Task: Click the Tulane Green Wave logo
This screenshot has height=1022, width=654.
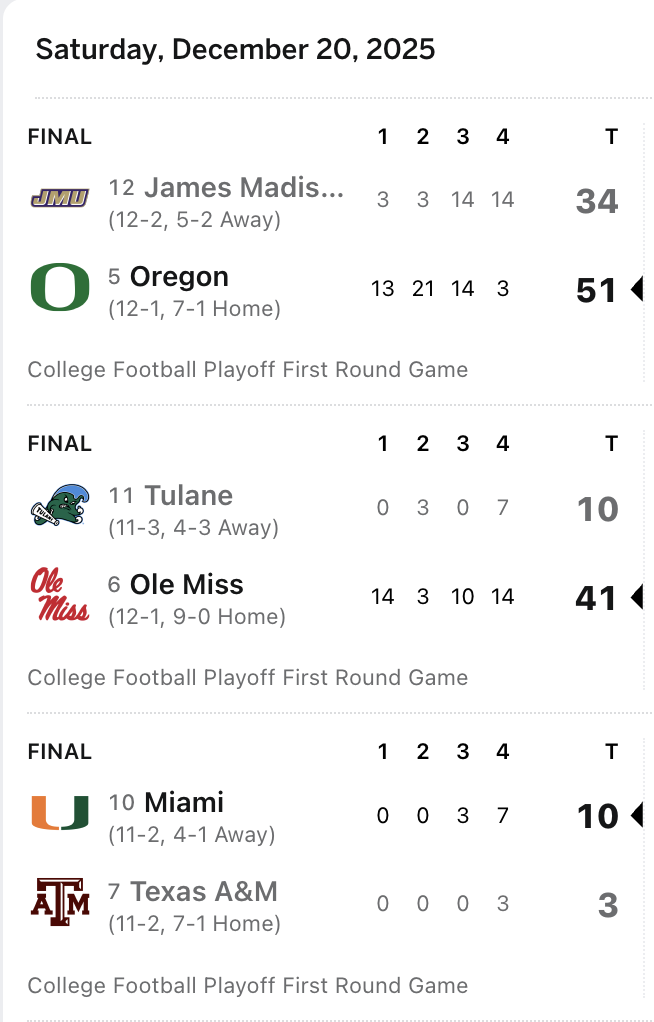Action: [x=60, y=506]
